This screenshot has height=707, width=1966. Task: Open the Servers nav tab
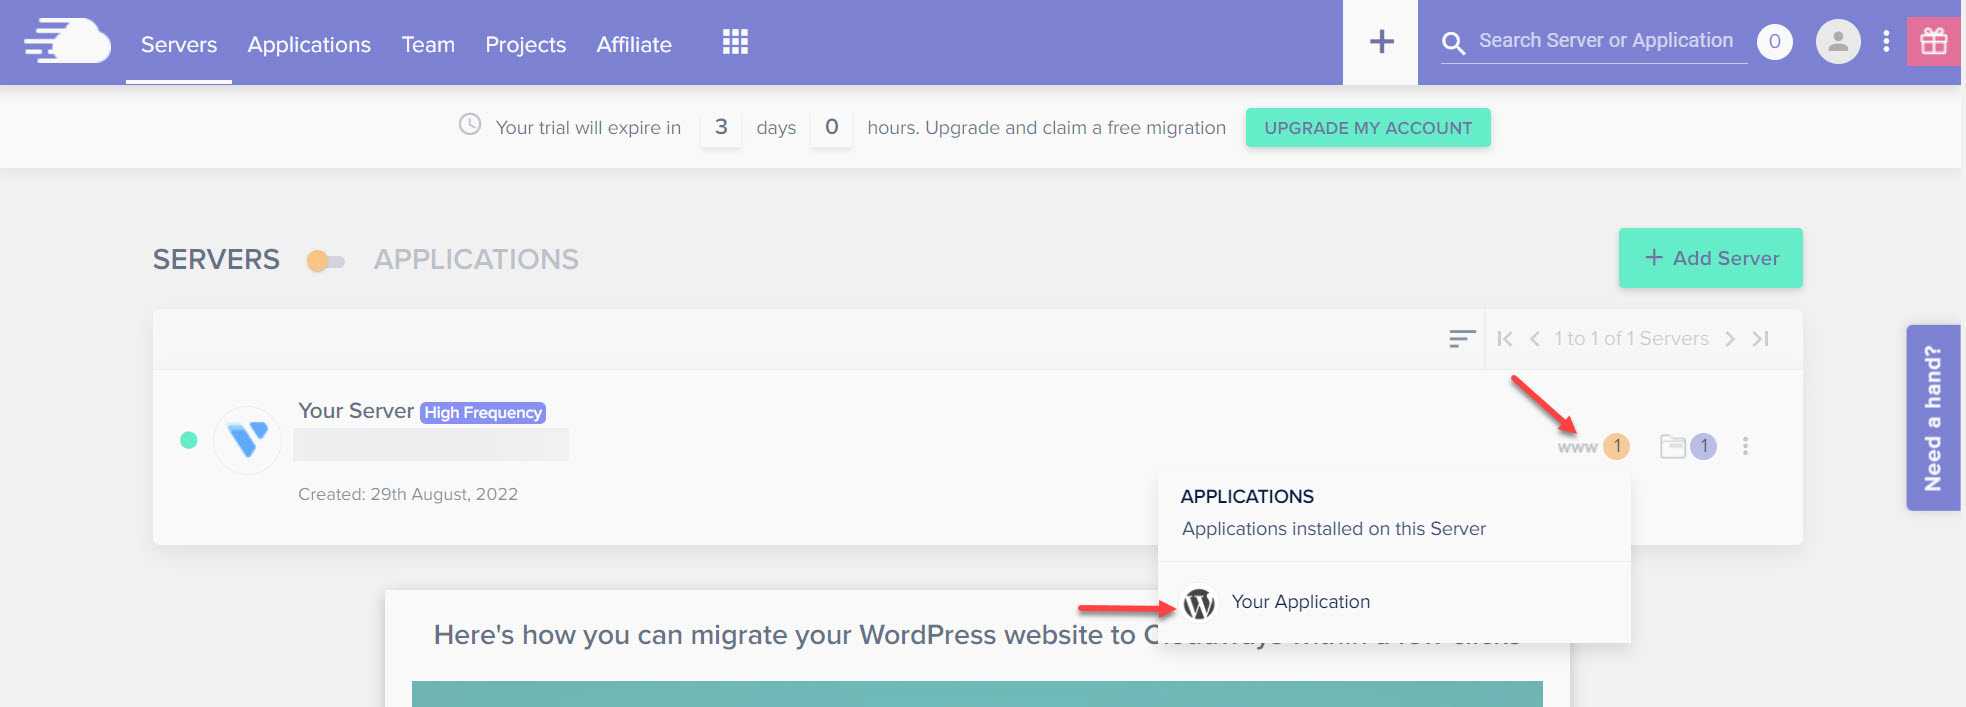[179, 45]
